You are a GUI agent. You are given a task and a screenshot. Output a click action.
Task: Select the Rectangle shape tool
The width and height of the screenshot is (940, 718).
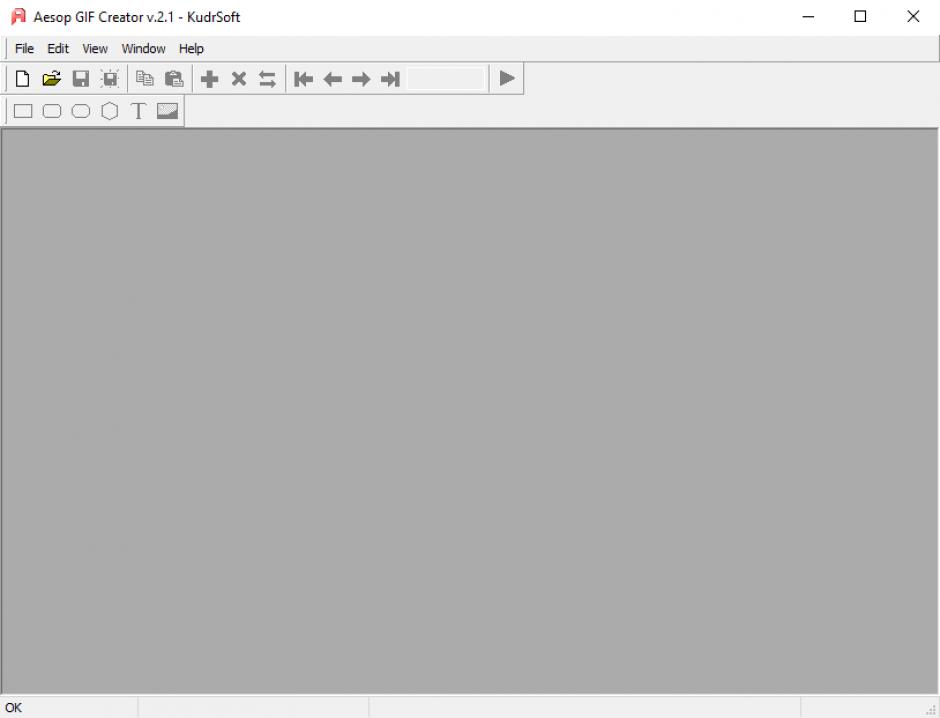tap(23, 111)
